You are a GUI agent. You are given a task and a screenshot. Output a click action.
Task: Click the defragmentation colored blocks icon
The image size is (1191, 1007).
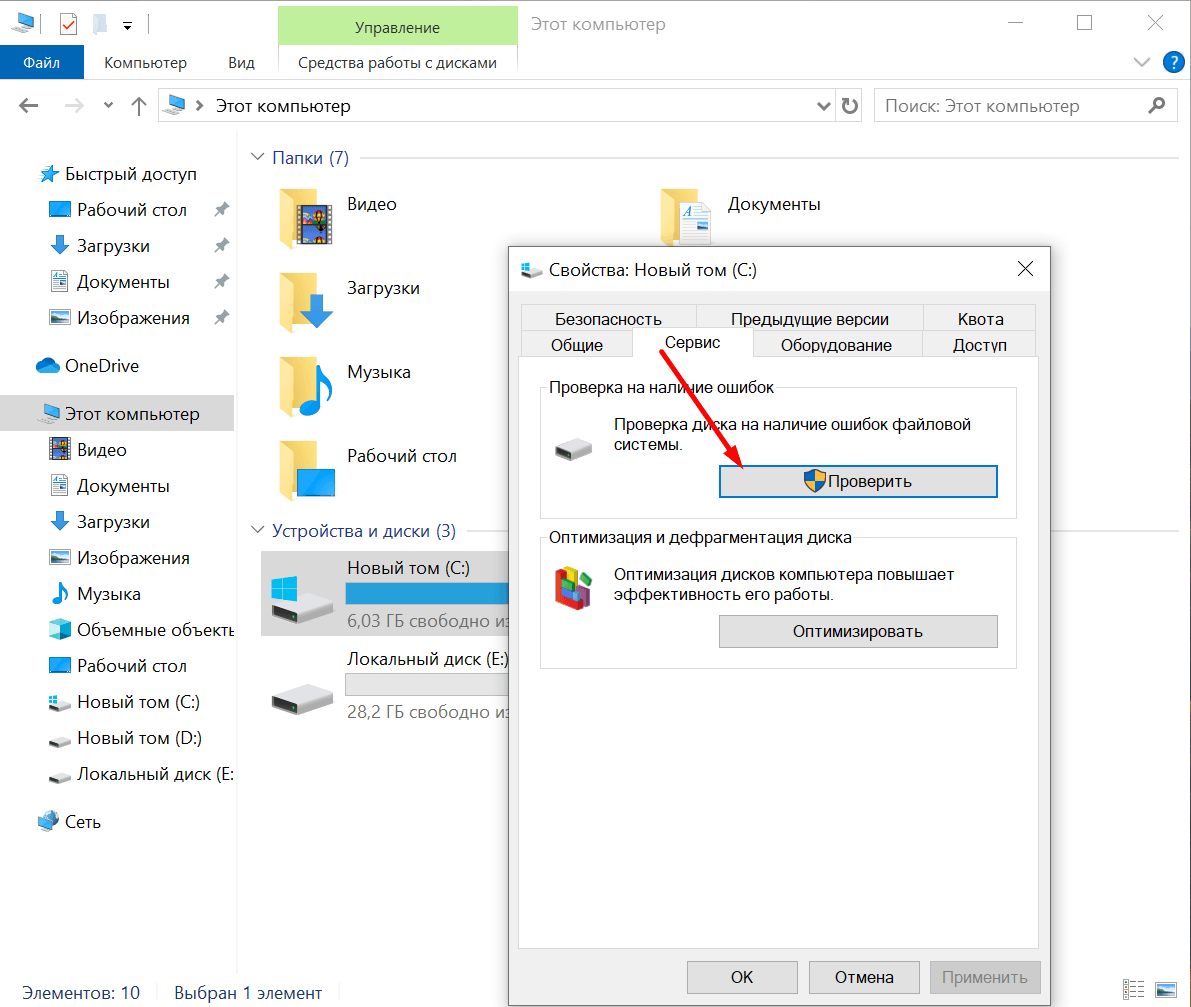point(573,589)
